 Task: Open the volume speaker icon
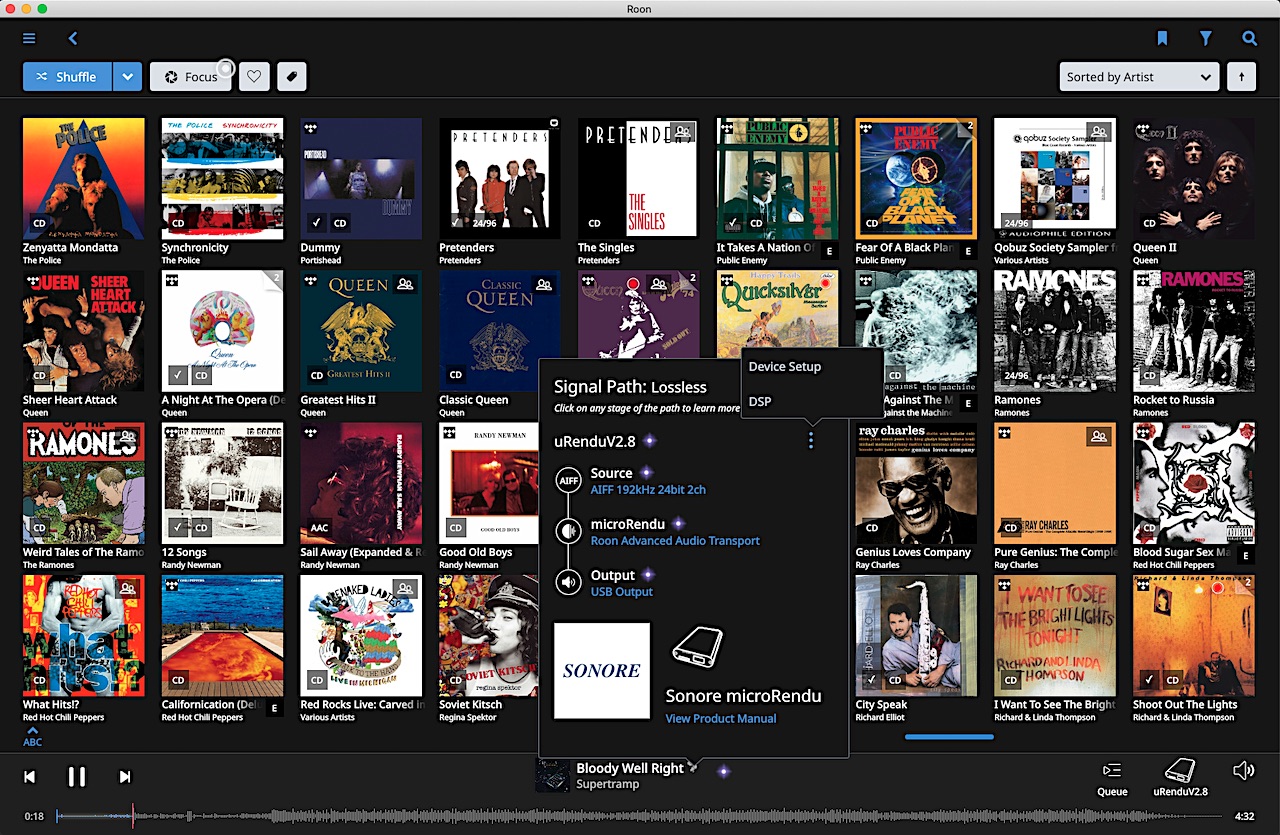click(x=1243, y=771)
